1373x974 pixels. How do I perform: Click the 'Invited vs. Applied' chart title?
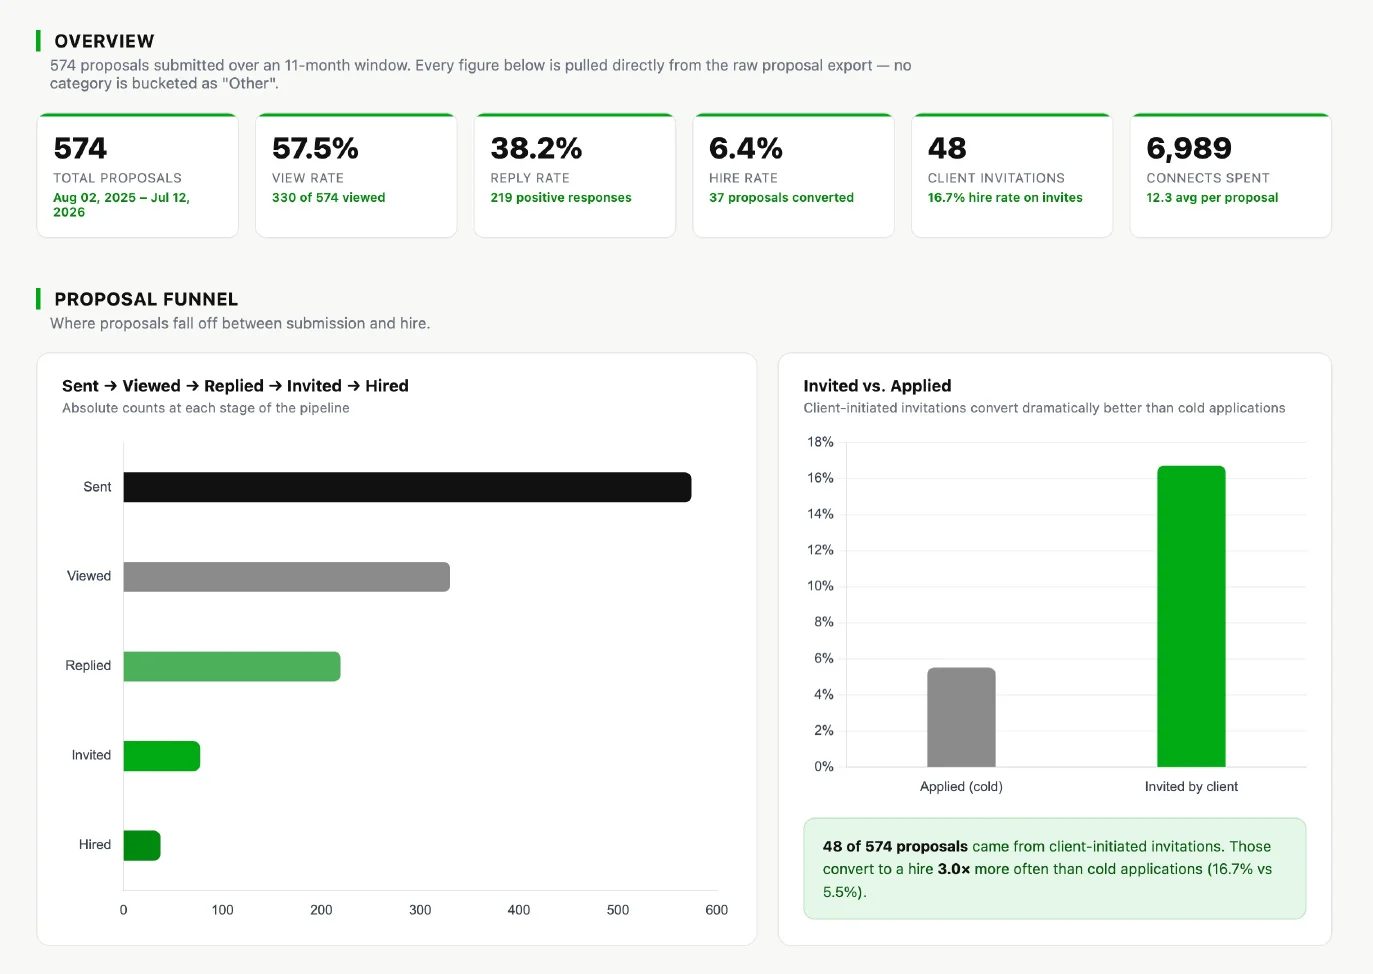pos(877,386)
